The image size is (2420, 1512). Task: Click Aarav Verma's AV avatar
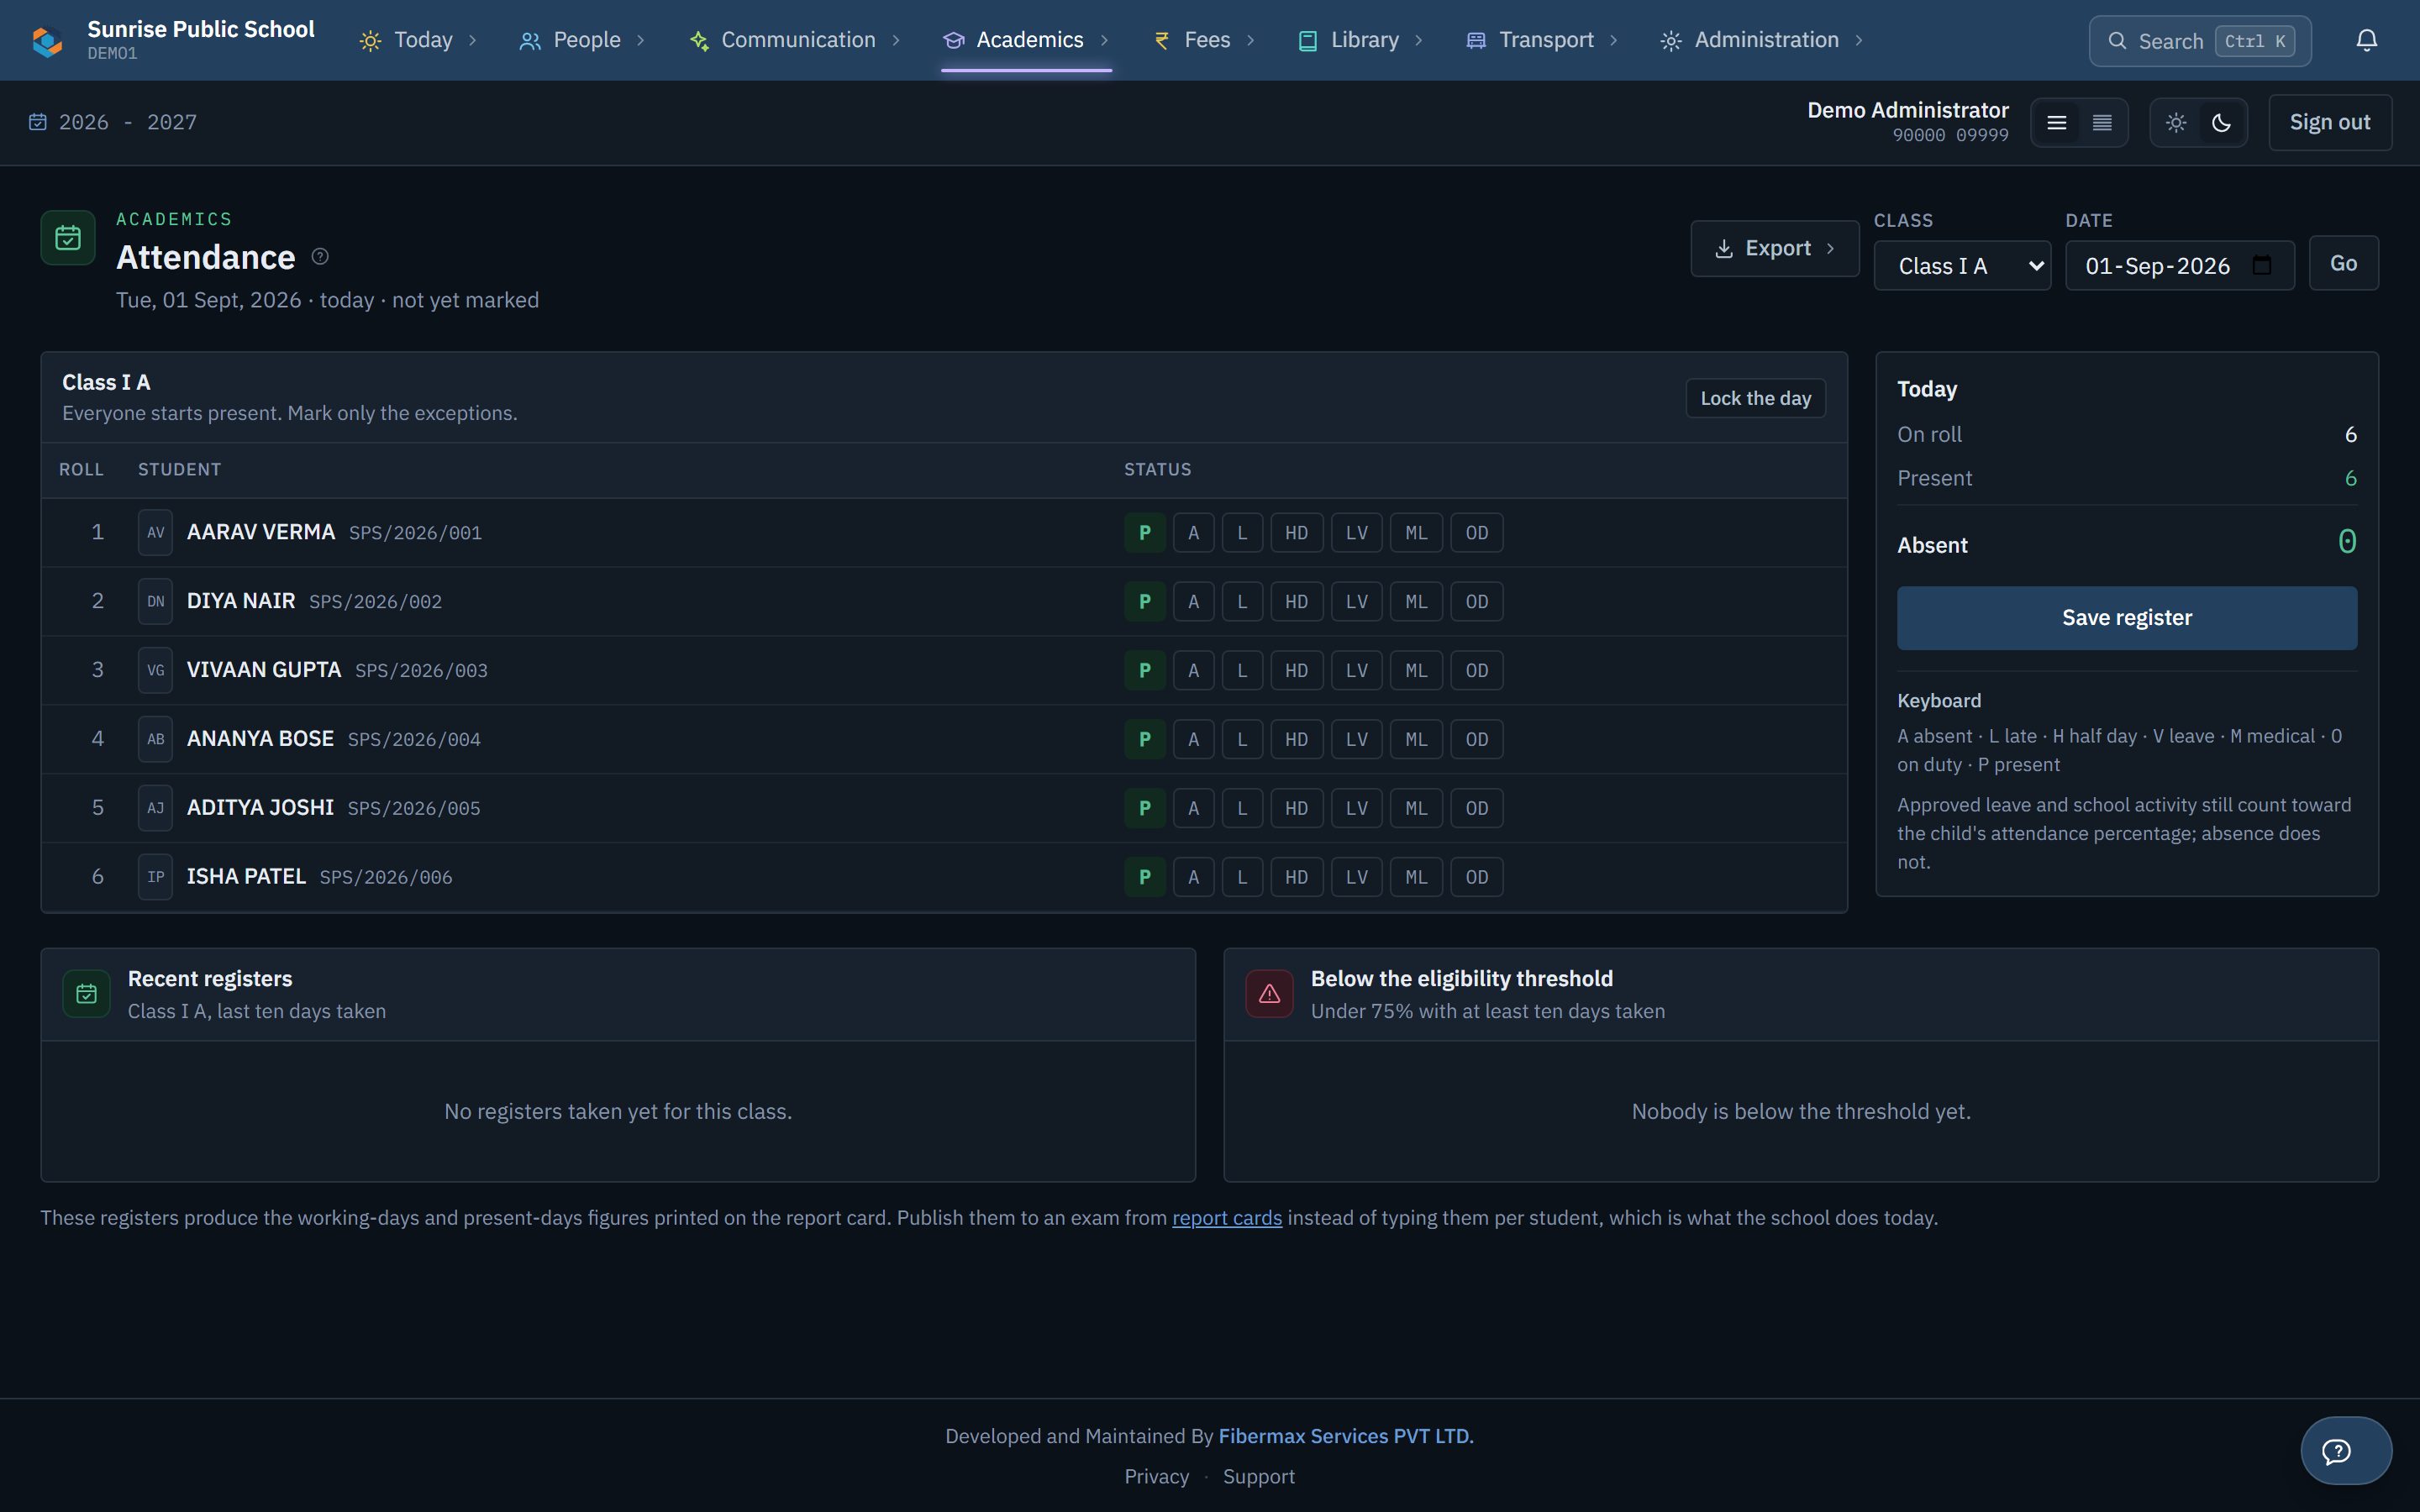155,533
